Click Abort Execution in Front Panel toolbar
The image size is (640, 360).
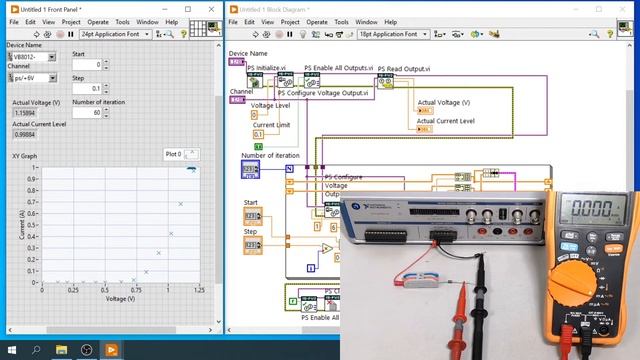pyautogui.click(x=60, y=34)
